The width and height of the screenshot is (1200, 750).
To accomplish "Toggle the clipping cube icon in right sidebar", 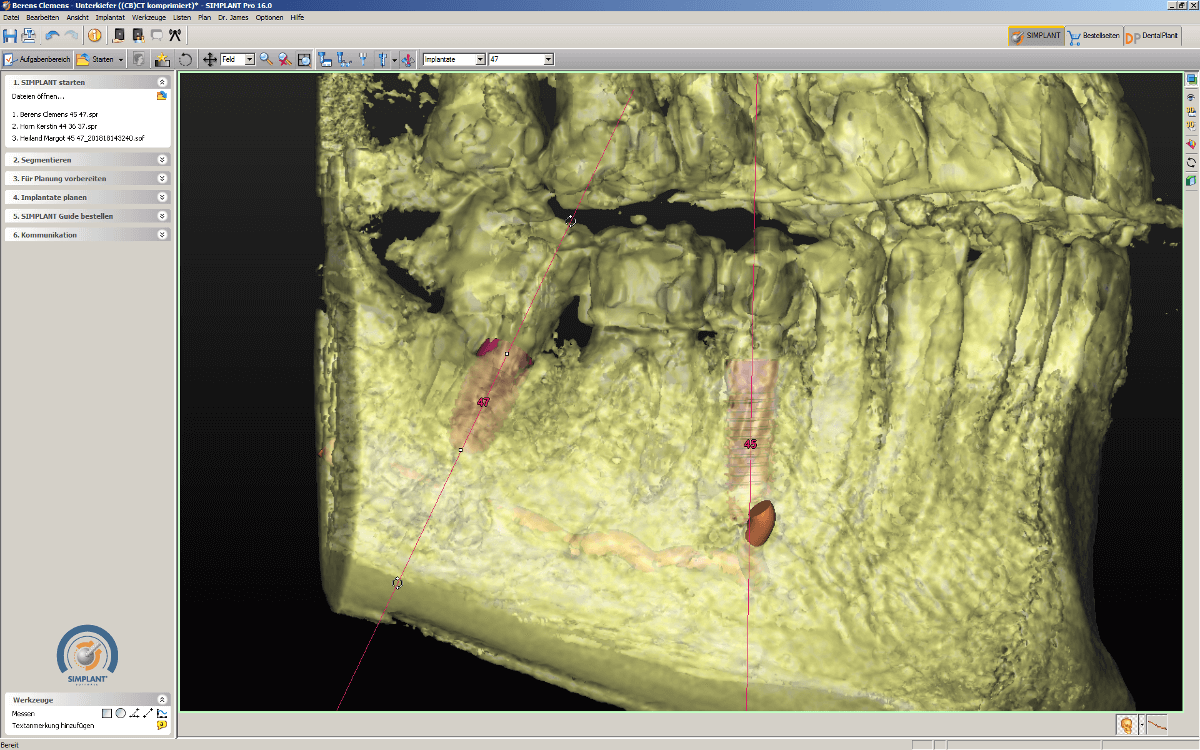I will (1191, 181).
